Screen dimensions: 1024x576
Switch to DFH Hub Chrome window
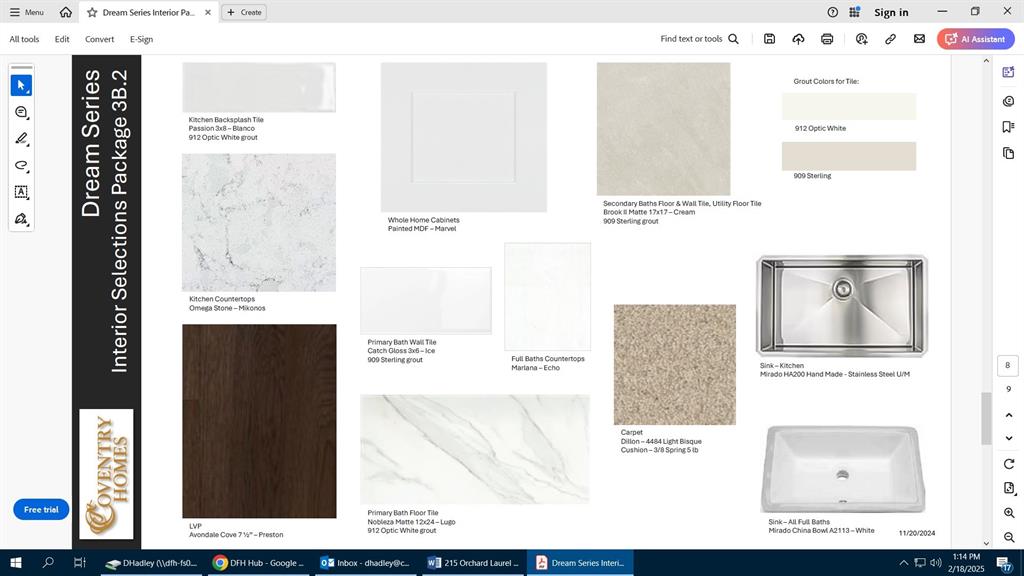[260, 562]
